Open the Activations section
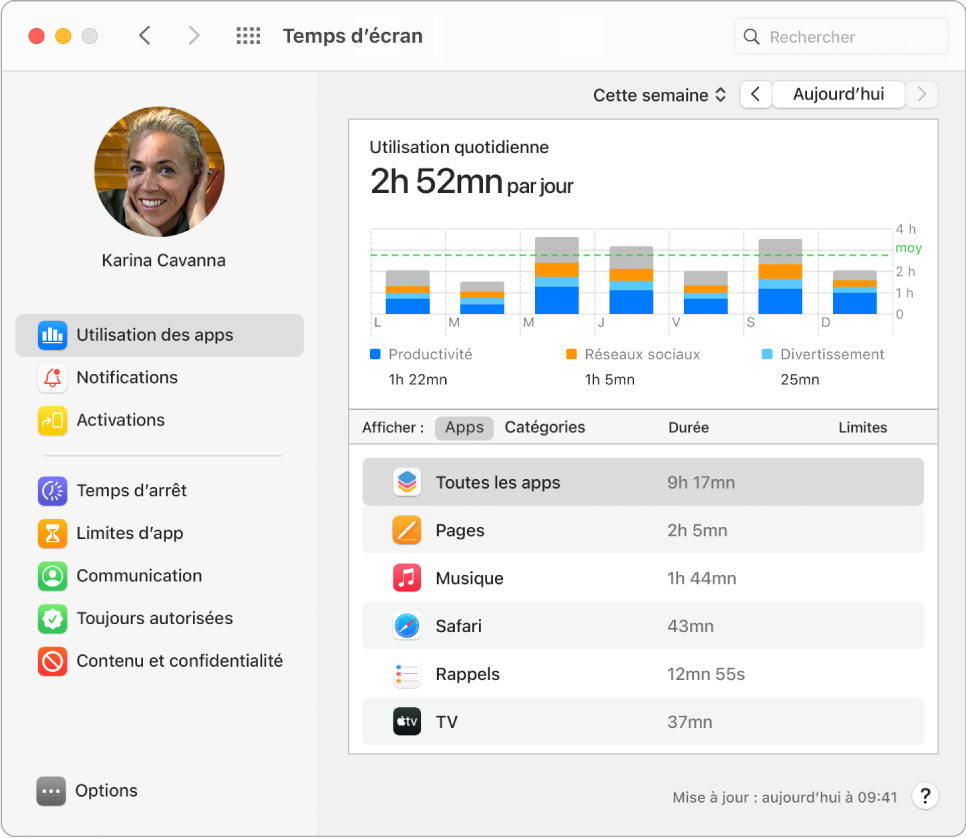Screen dimensions: 966x838 [x=122, y=420]
